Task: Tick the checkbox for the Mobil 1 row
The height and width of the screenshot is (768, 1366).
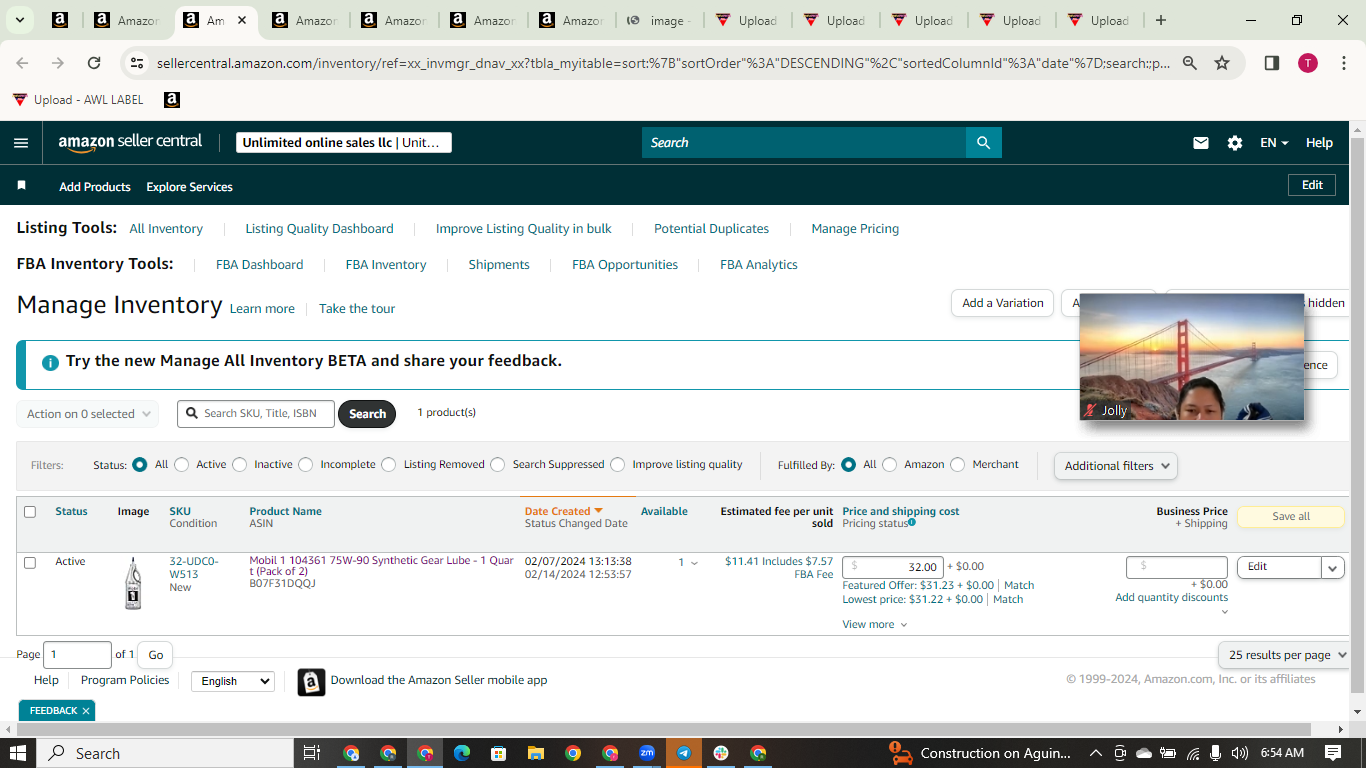Action: (x=30, y=563)
